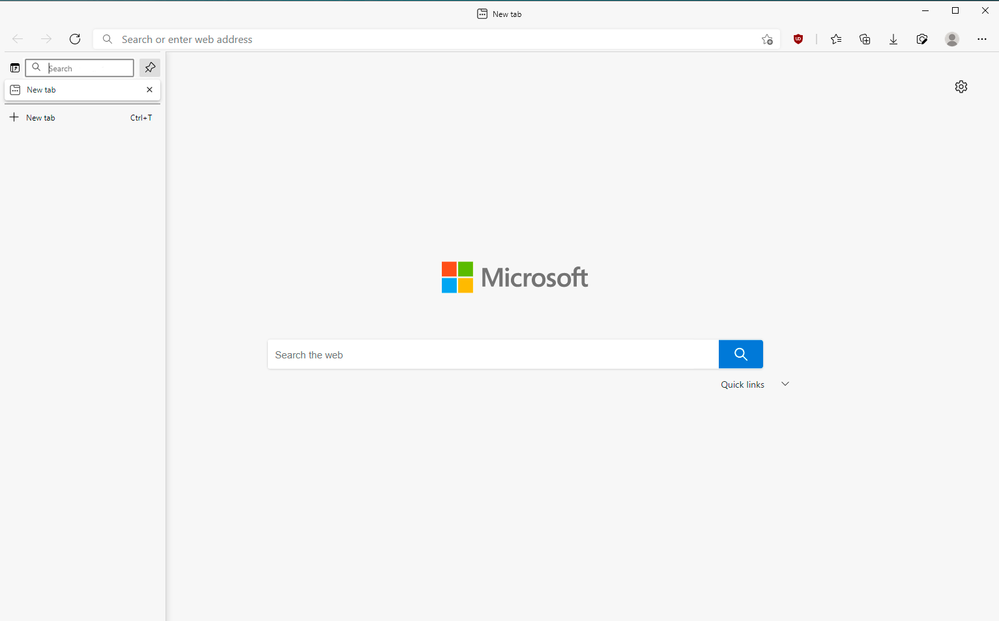This screenshot has height=621, width=999.
Task: Open the profile avatar icon
Action: (952, 39)
